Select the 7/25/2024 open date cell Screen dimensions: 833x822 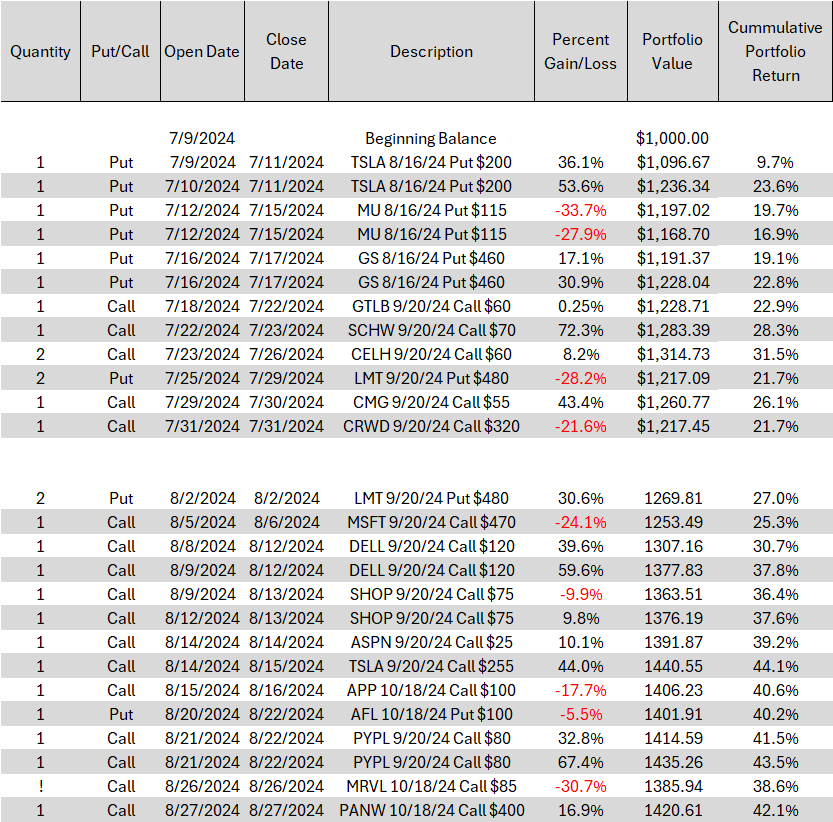(x=202, y=378)
